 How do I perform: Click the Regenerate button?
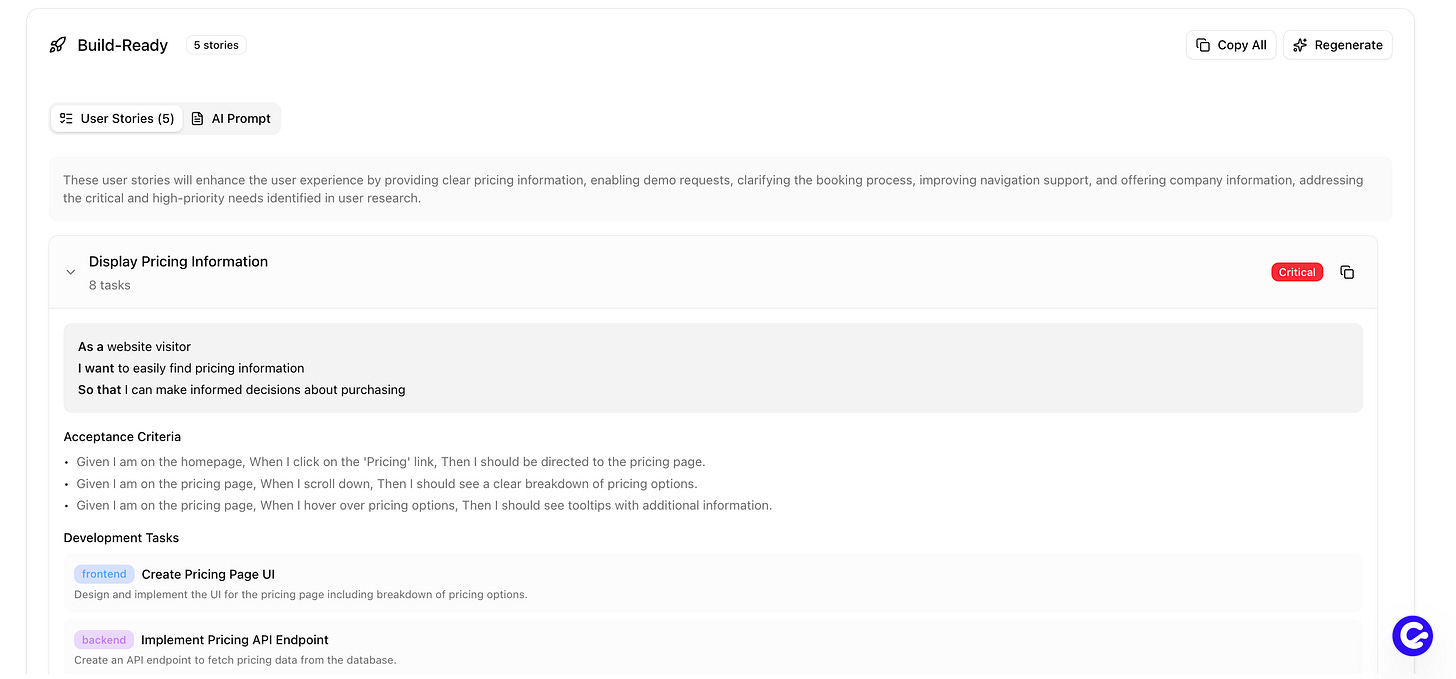[x=1338, y=45]
